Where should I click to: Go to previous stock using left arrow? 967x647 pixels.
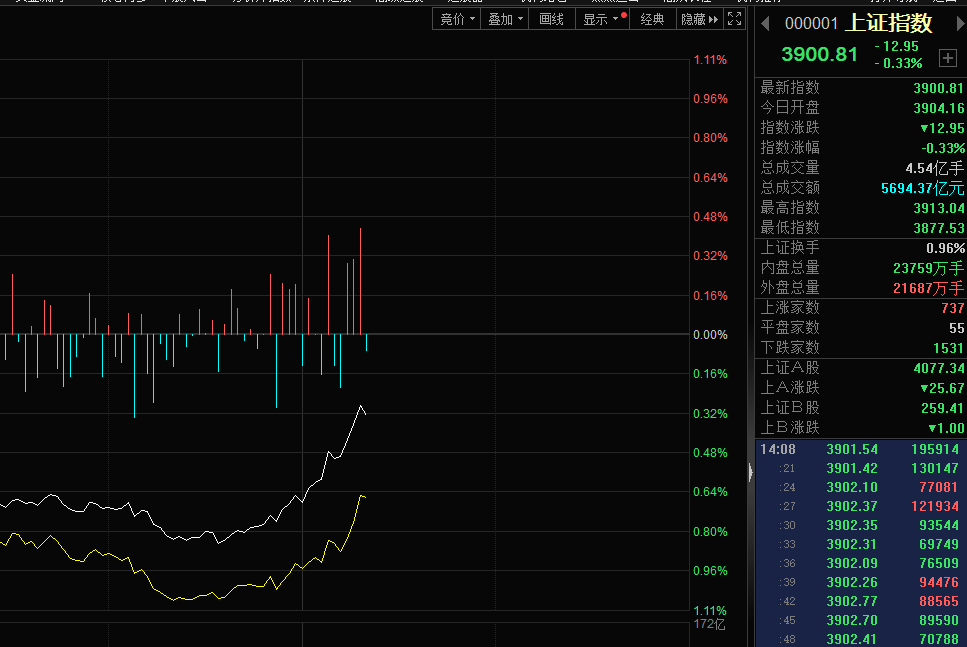tap(765, 23)
